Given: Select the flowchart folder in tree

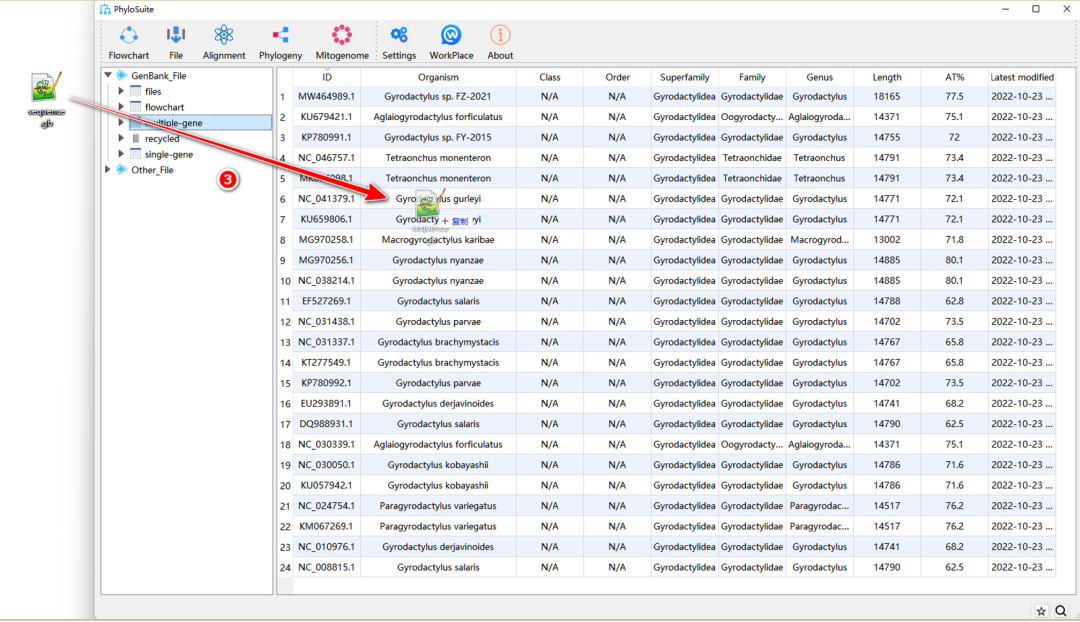Looking at the screenshot, I should [165, 107].
